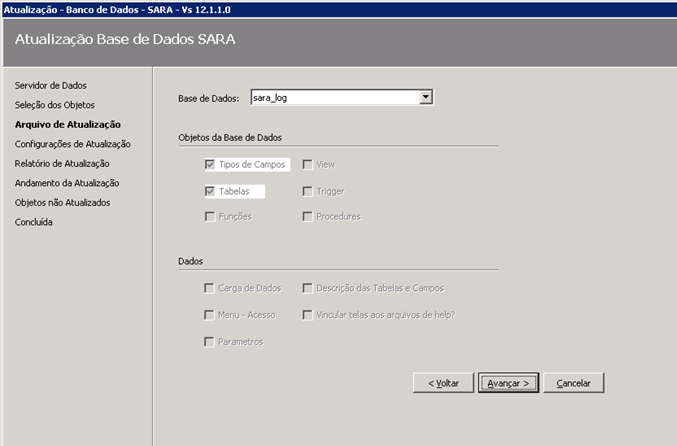Select the Configurações de Atualização step
Screen dimensions: 677x446
point(73,144)
